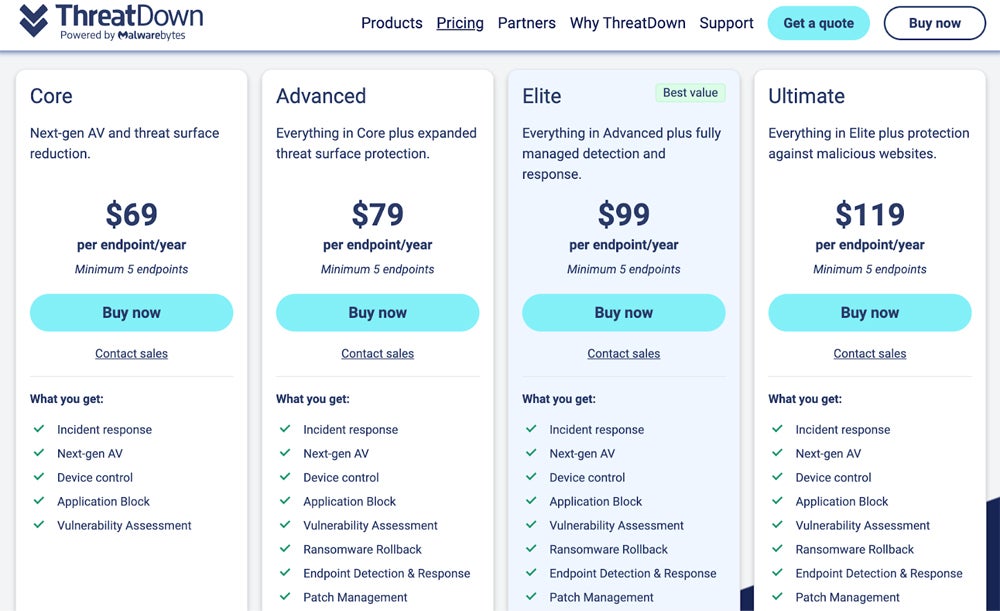This screenshot has width=1000, height=611.
Task: Open the Products menu item
Action: [391, 23]
